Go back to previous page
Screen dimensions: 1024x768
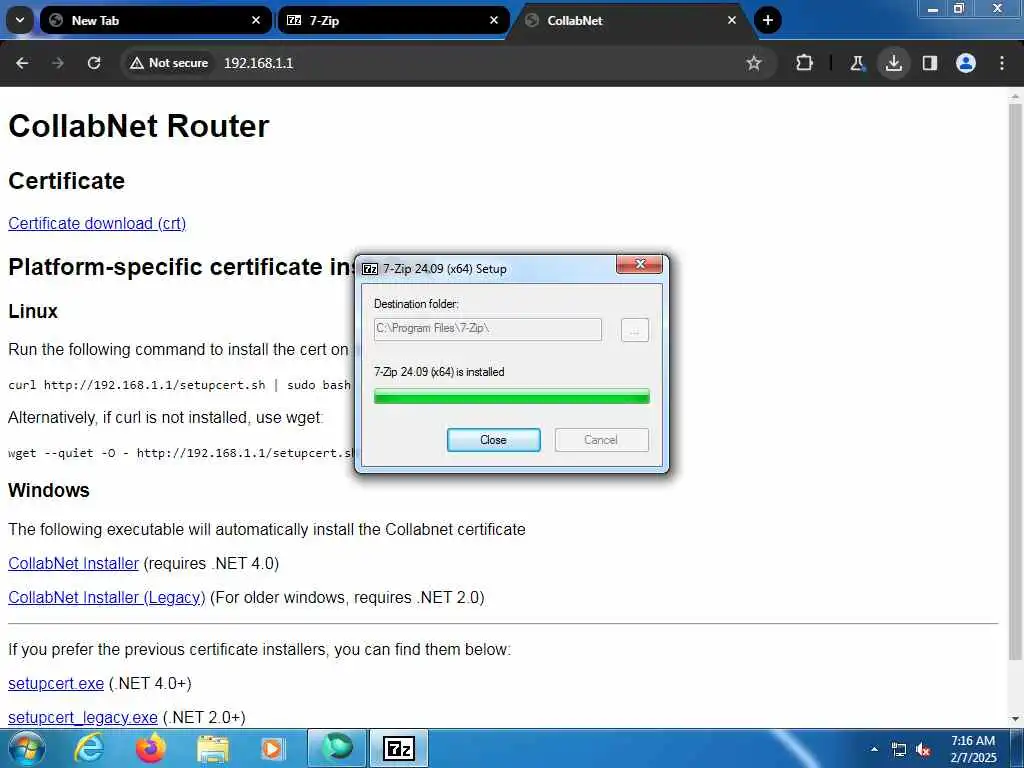22,63
